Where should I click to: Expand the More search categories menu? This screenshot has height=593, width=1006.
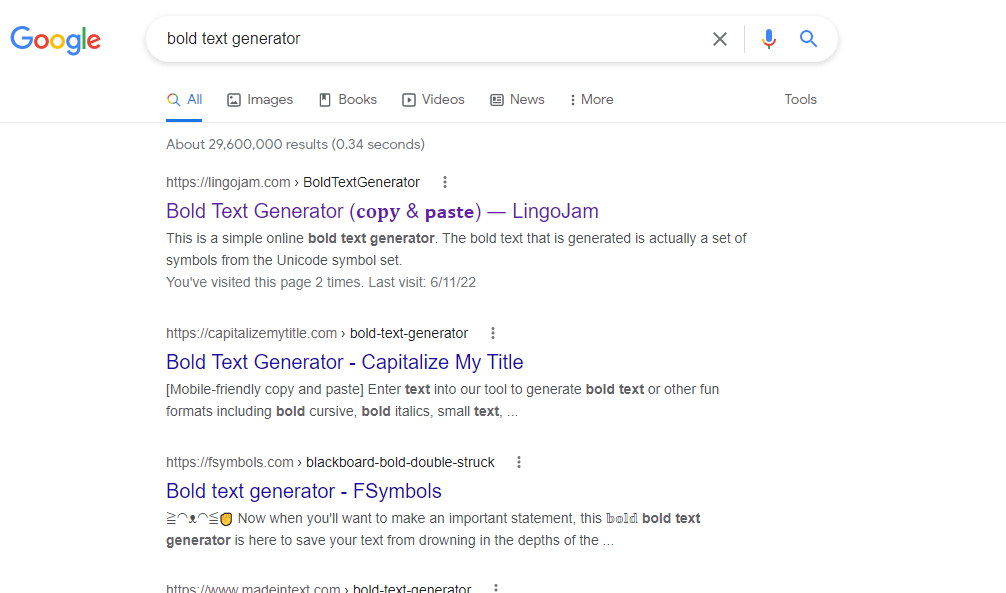tap(591, 99)
